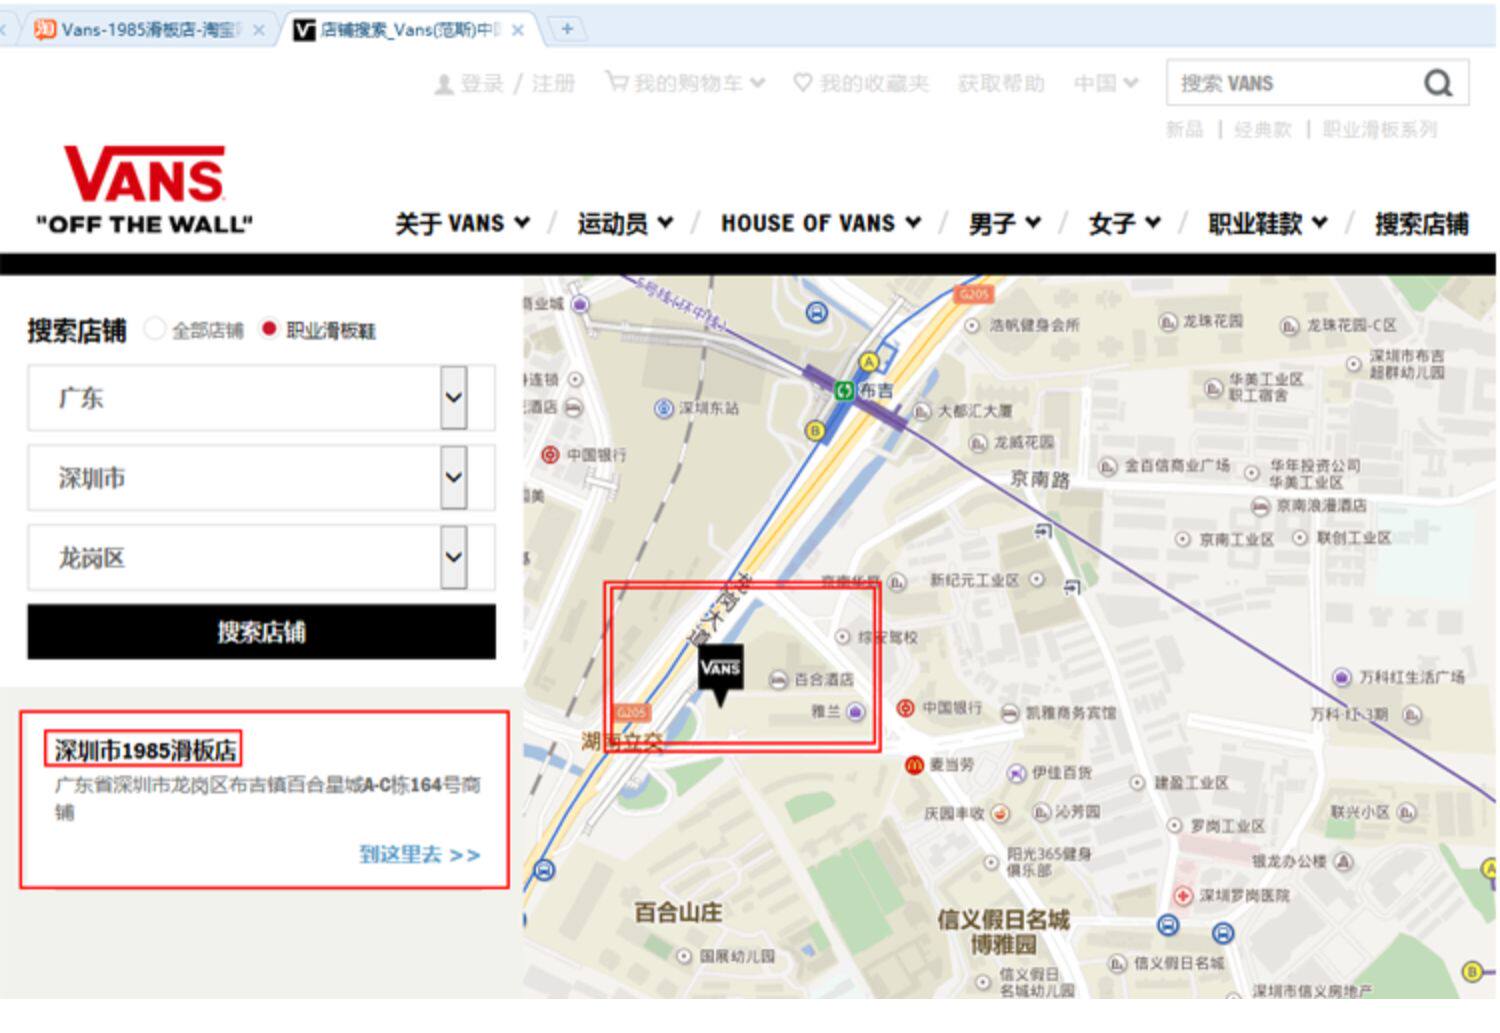1500x1033 pixels.
Task: Click the 注册 register link
Action: (x=553, y=83)
